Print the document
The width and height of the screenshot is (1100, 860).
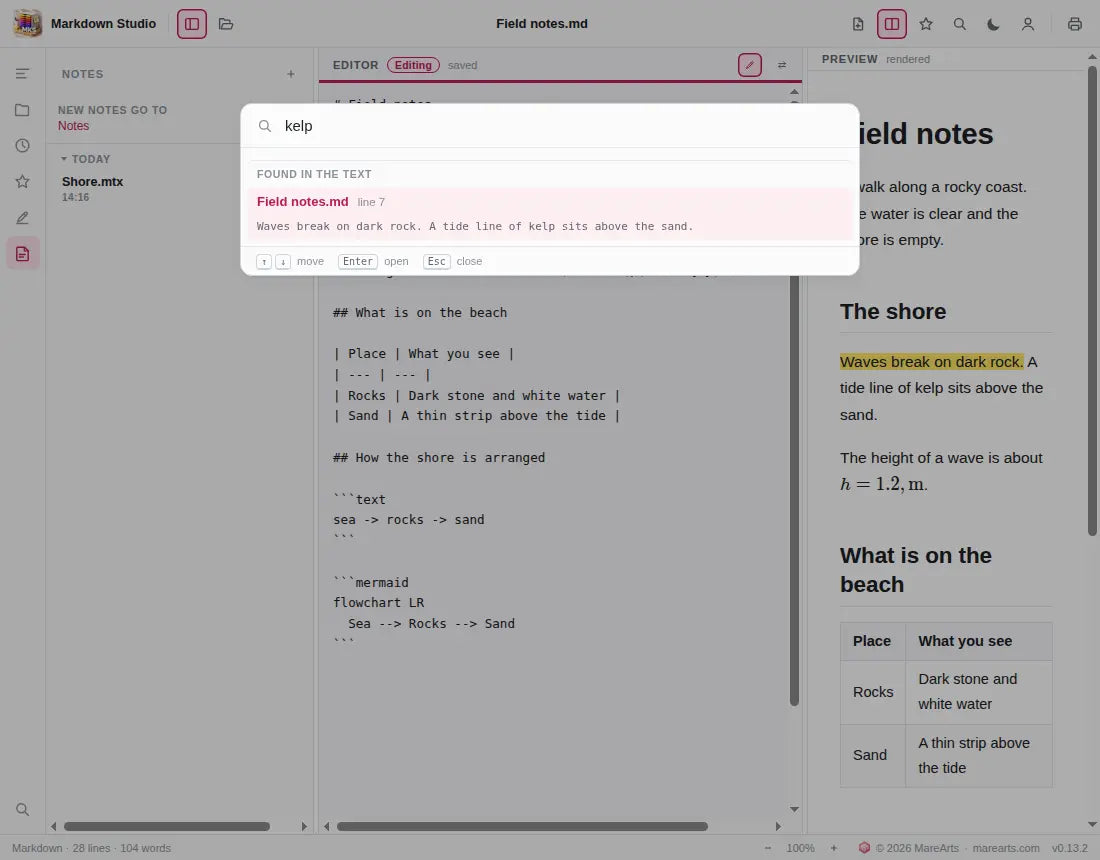click(x=1074, y=24)
